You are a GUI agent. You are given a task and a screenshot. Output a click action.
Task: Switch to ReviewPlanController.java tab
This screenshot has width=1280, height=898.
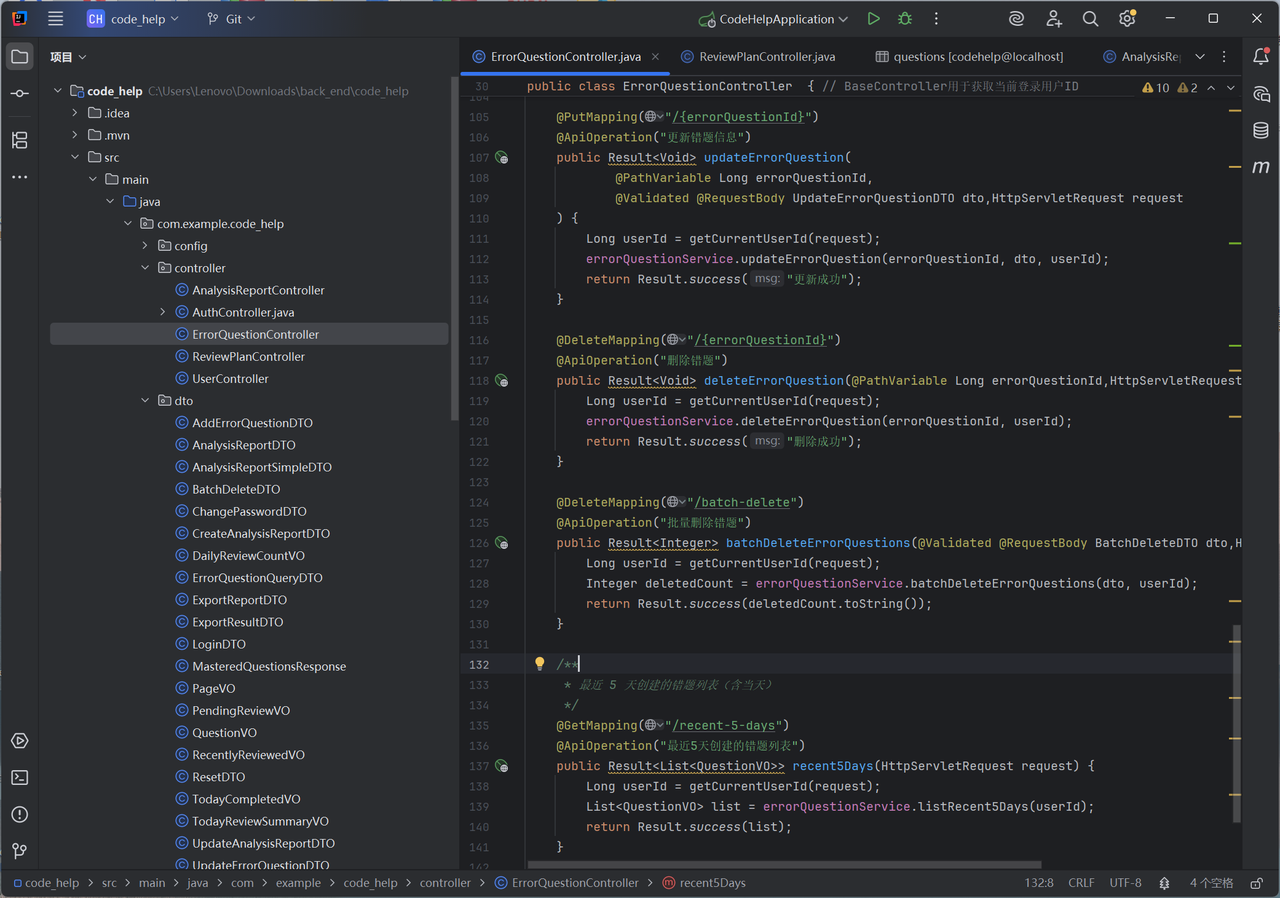pos(758,57)
